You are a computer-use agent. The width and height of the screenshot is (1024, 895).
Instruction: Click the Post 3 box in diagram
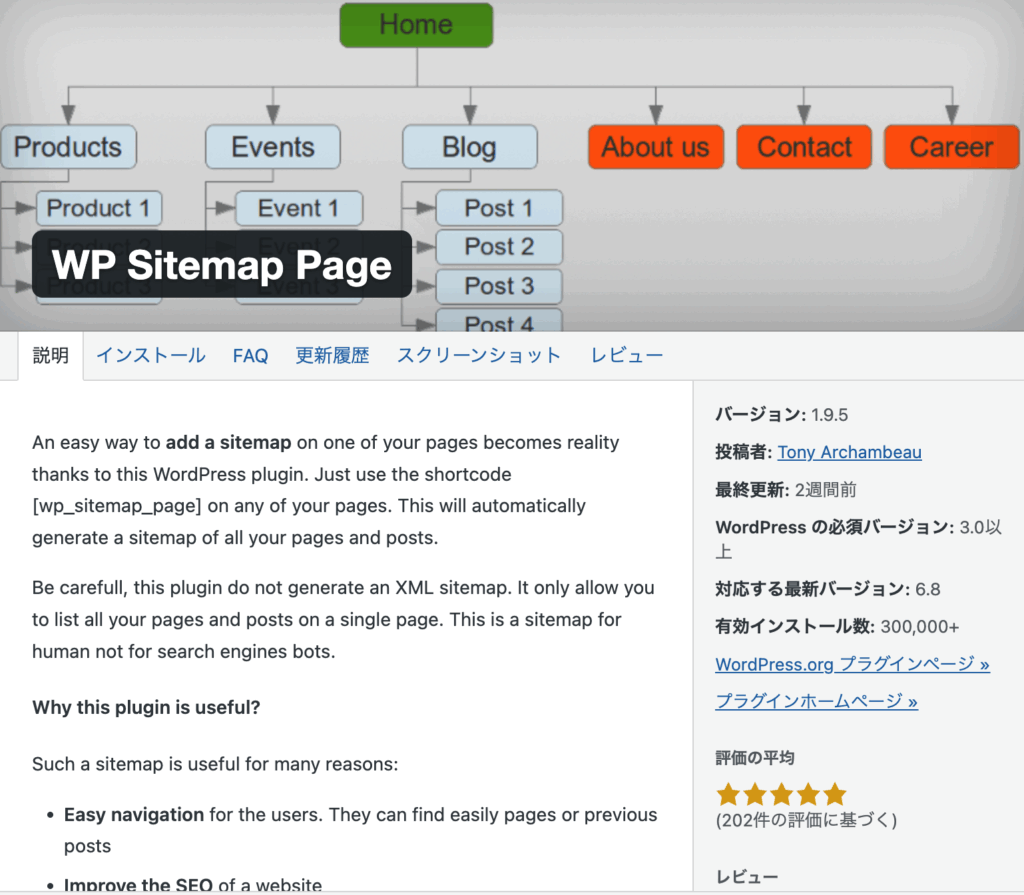click(x=499, y=286)
